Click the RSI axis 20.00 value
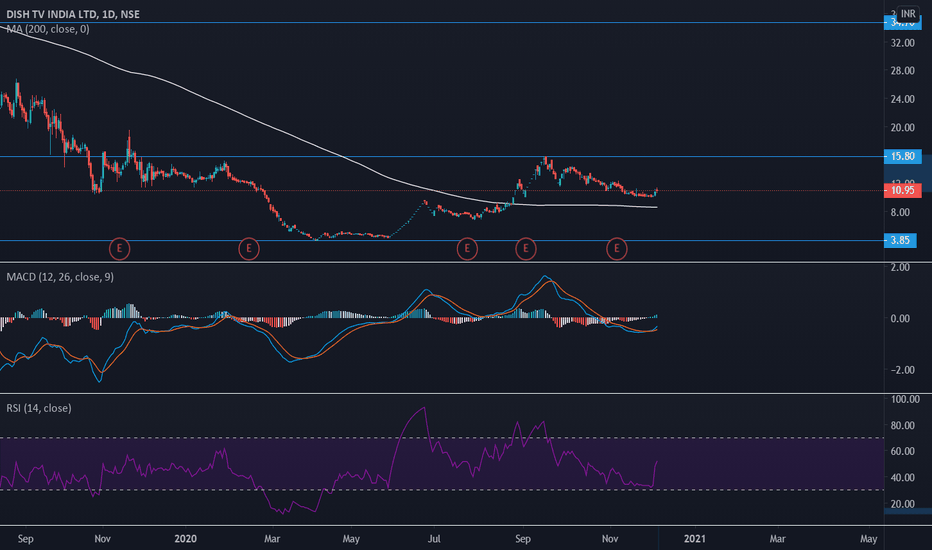The width and height of the screenshot is (932, 550). [x=902, y=504]
